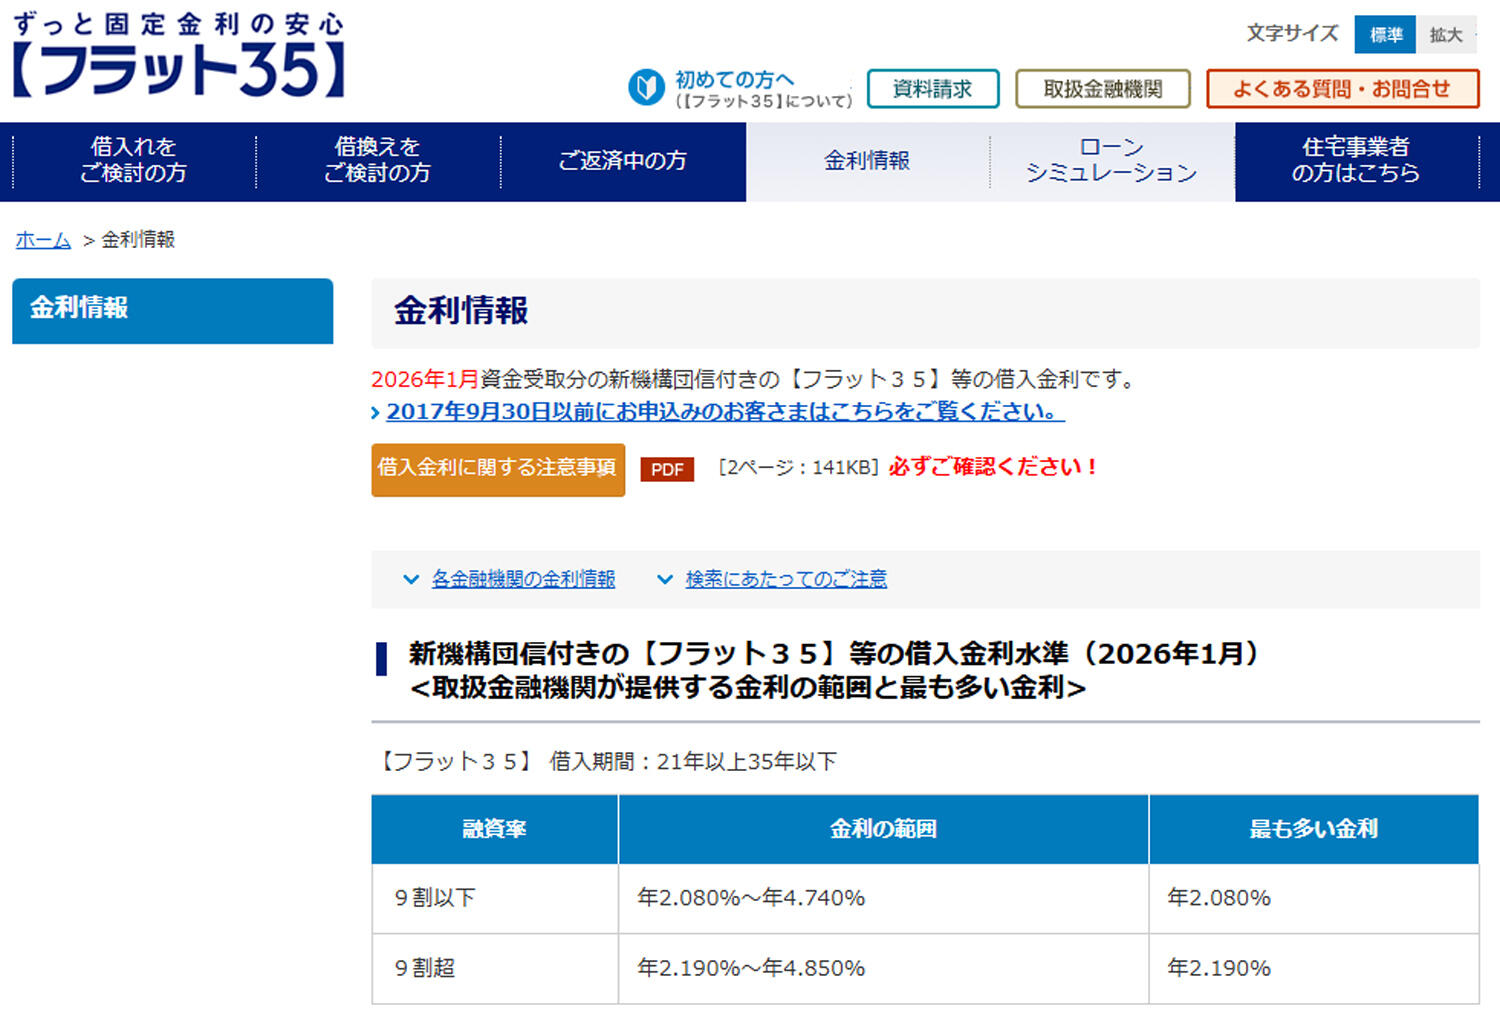Open 借入金利に関する注意事項 PDF button
Screen dimensions: 1500x1020
click(x=498, y=469)
